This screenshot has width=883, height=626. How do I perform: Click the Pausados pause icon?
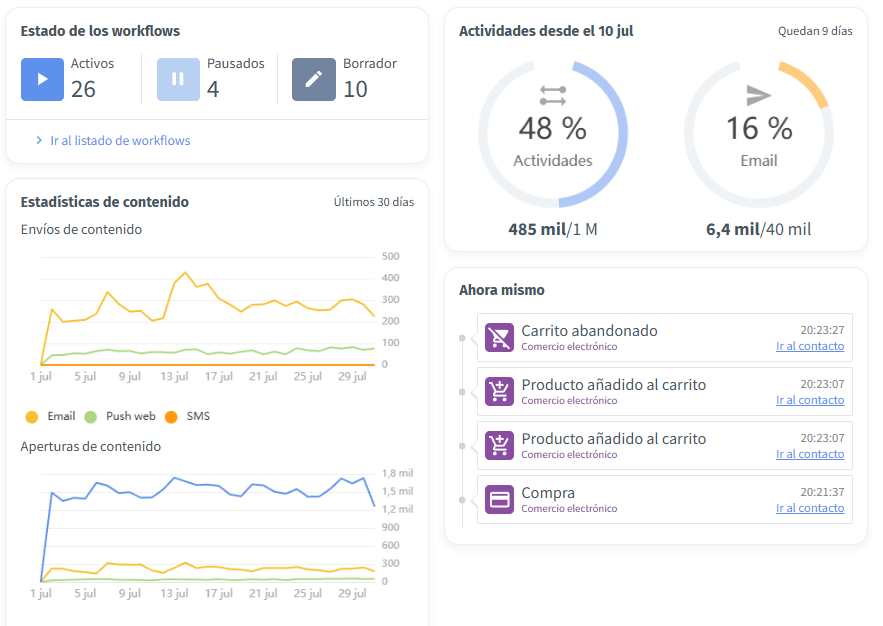[x=178, y=79]
